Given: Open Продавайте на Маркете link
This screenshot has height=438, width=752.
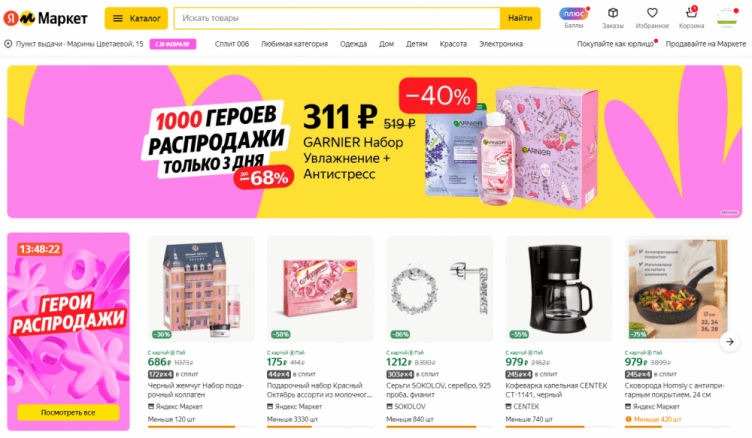Looking at the screenshot, I should pyautogui.click(x=705, y=44).
